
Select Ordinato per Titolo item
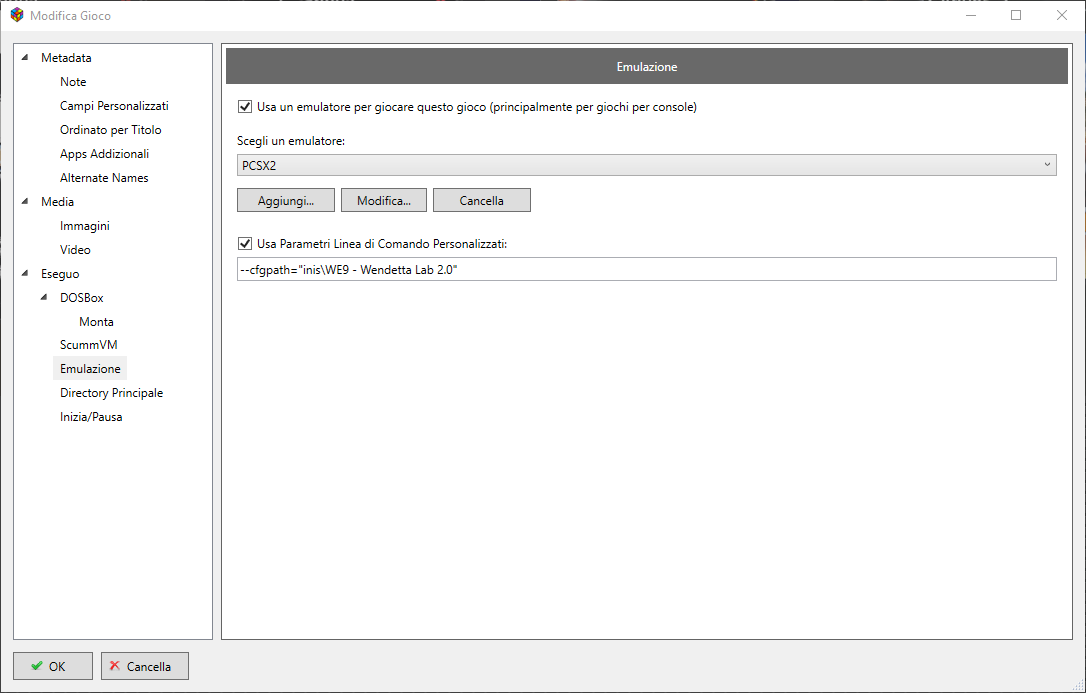coord(111,129)
